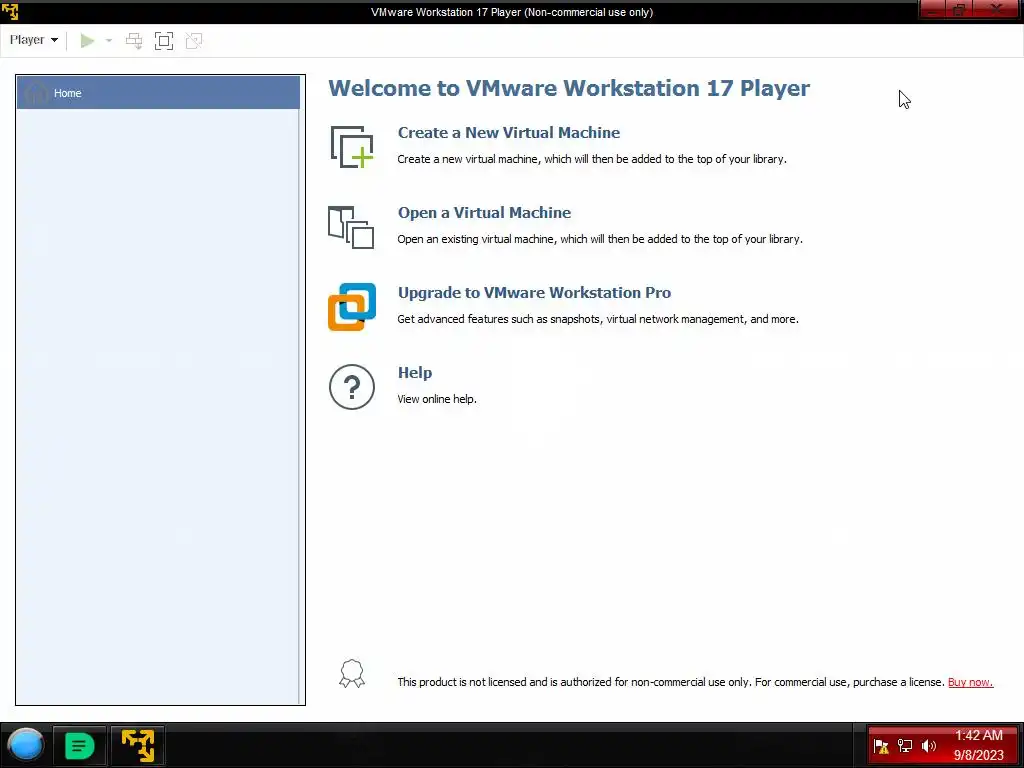Click the green notes app taskbar icon
Viewport: 1024px width, 768px height.
[x=79, y=745]
